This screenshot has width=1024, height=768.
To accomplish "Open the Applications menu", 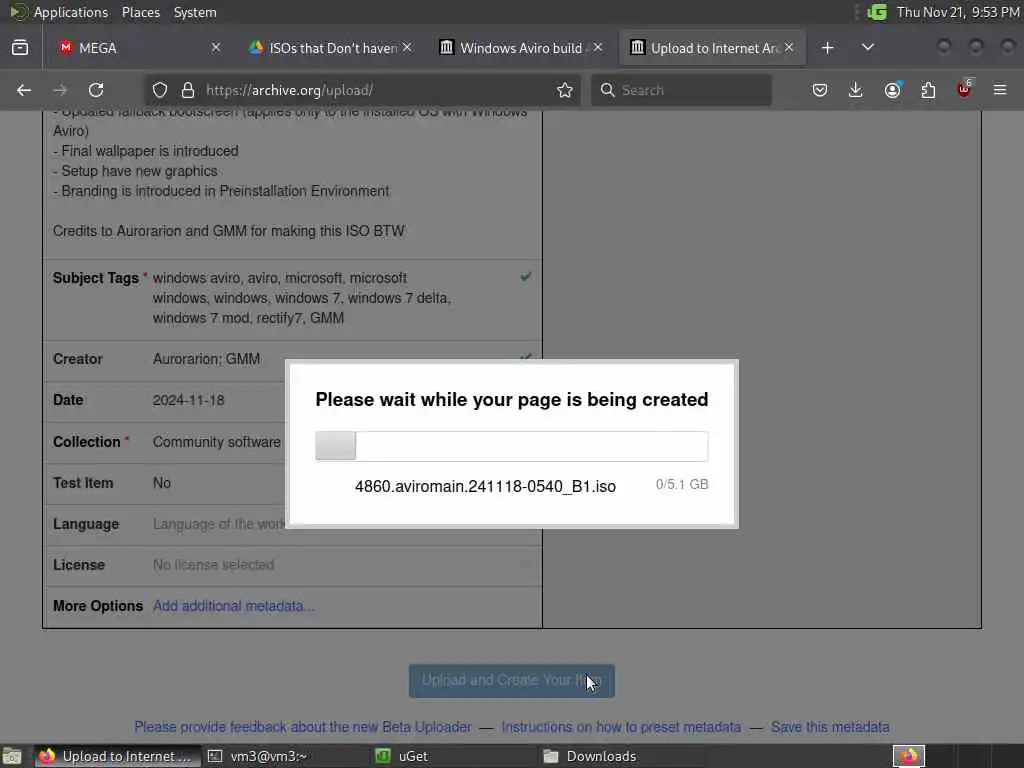I will (71, 12).
